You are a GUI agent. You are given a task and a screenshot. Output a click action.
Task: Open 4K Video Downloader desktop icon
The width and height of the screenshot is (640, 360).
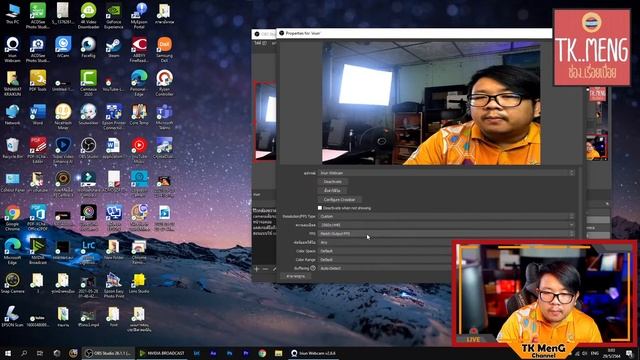pos(88,16)
